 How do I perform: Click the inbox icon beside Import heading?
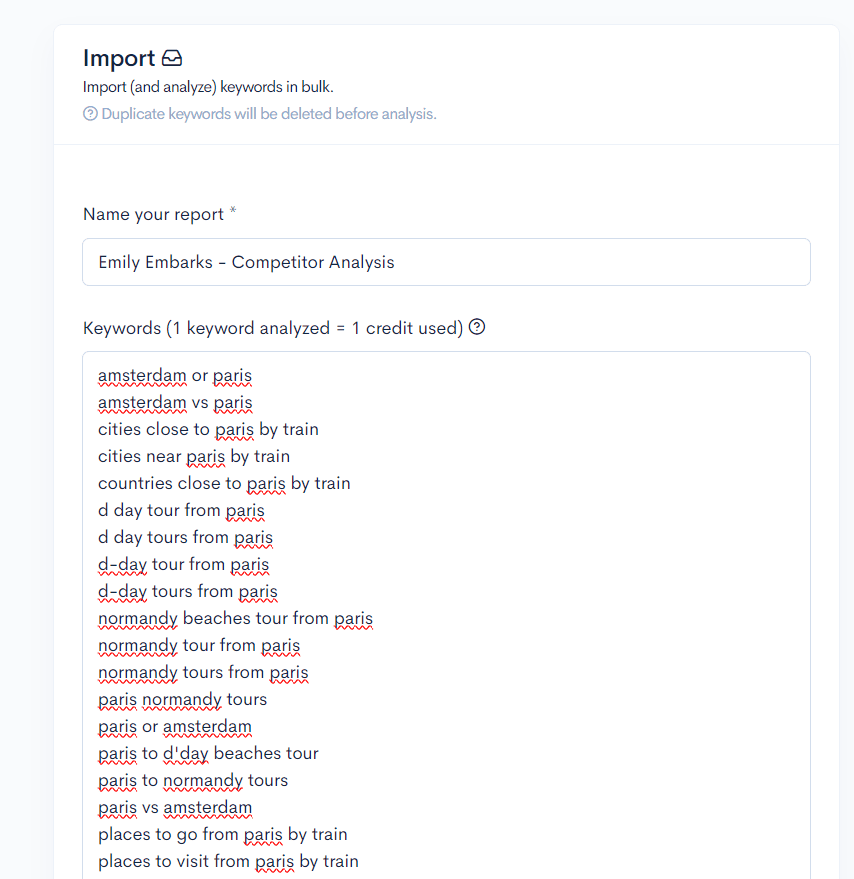[x=172, y=59]
